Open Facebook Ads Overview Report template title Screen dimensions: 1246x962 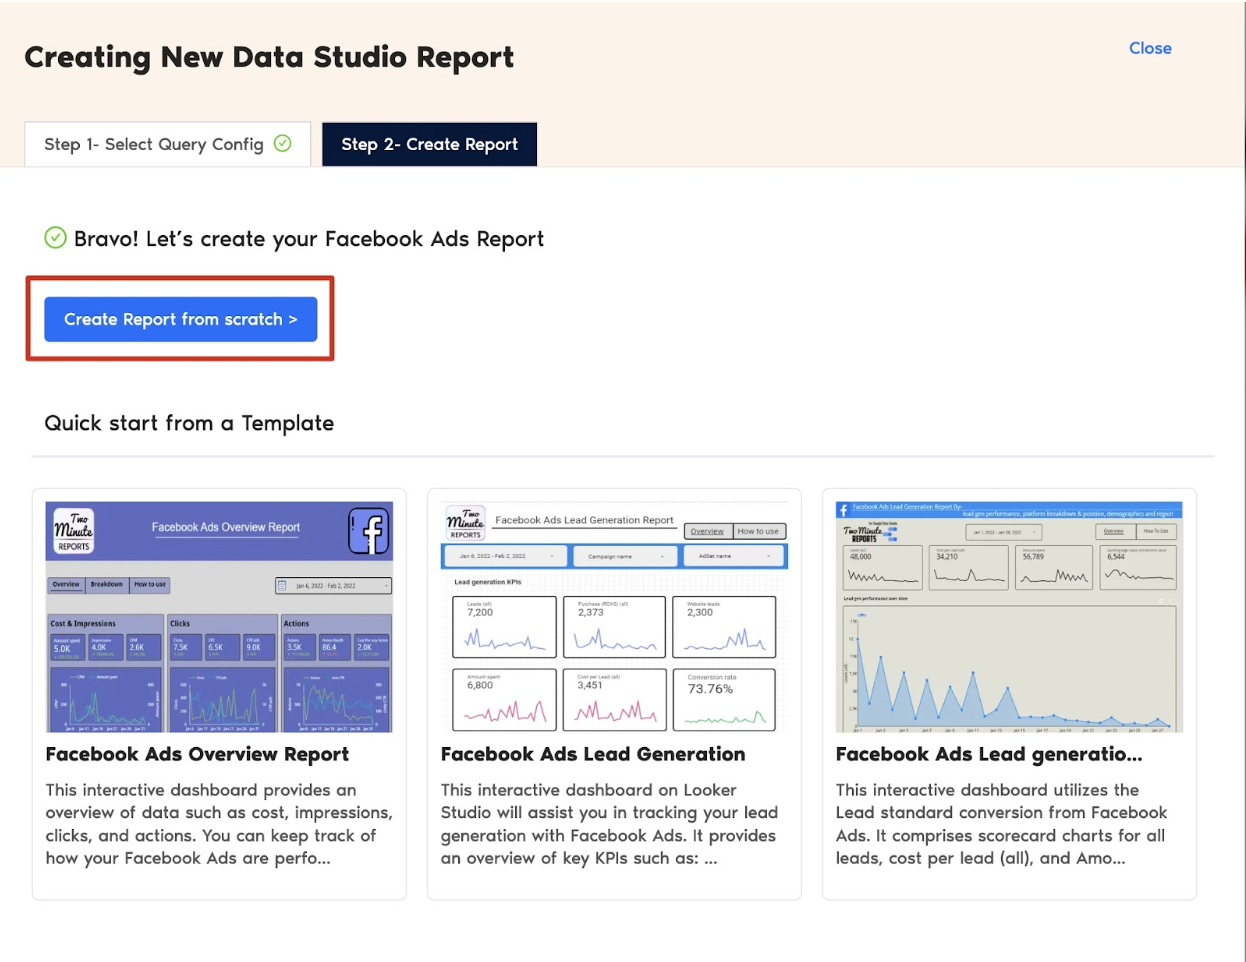point(197,754)
